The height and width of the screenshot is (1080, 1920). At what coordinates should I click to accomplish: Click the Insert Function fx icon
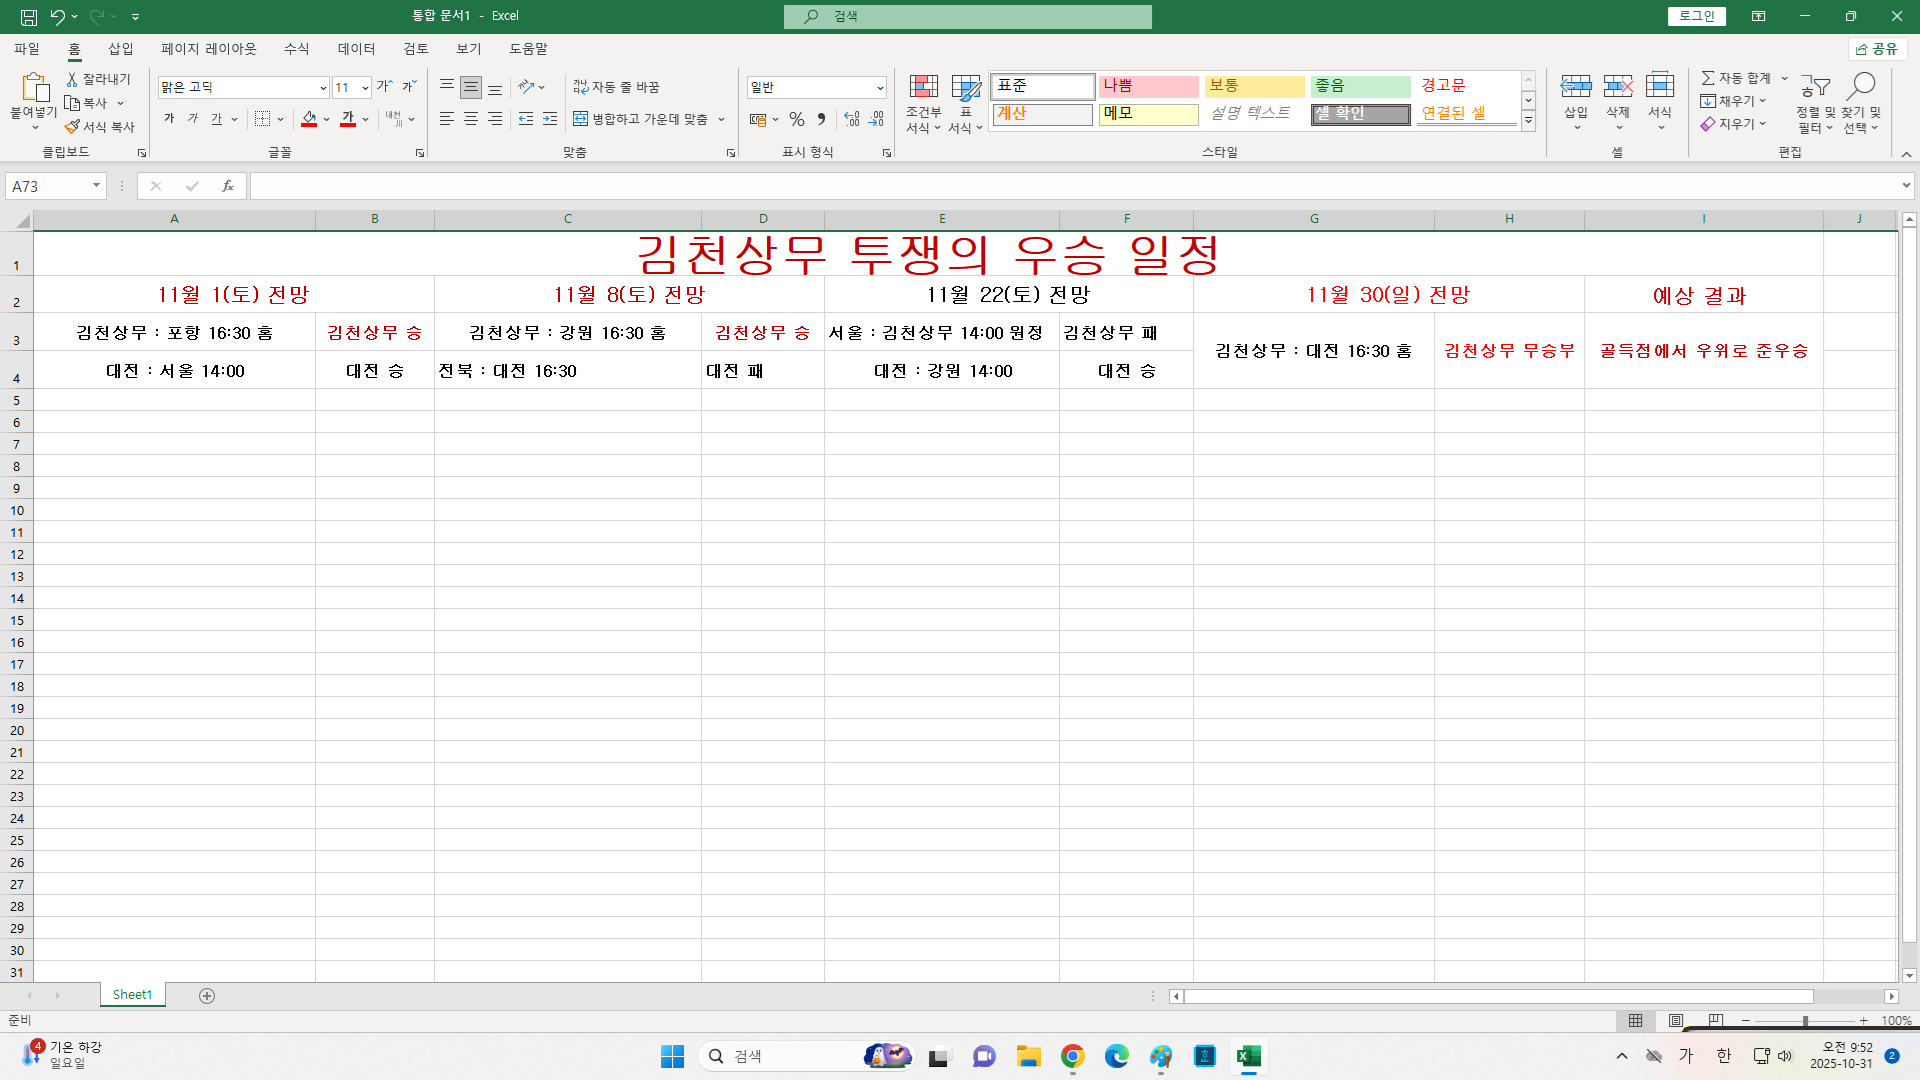point(228,186)
